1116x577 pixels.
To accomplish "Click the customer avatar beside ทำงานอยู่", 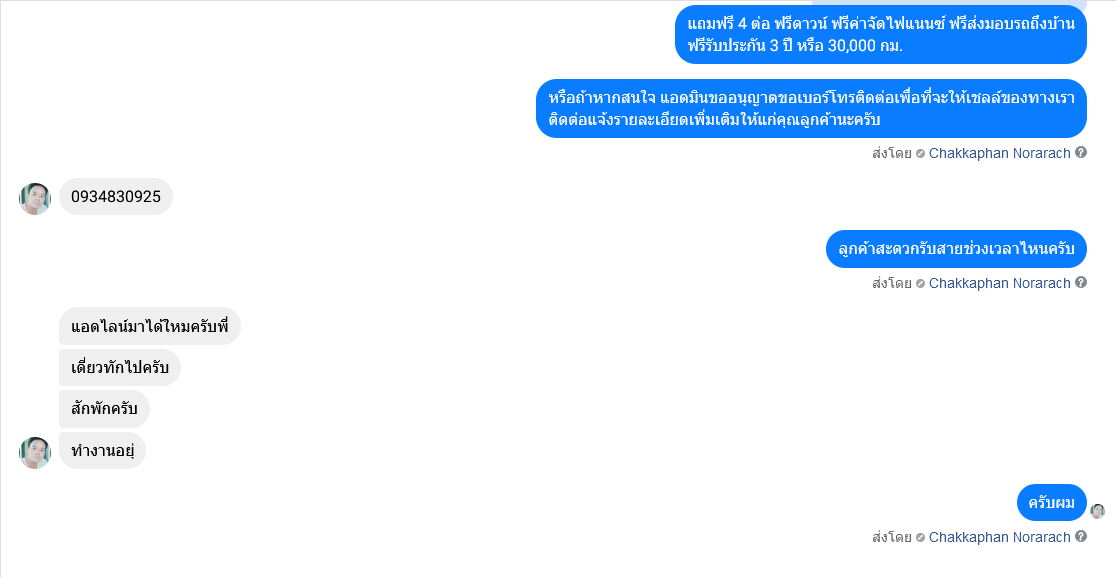I will click(x=35, y=452).
